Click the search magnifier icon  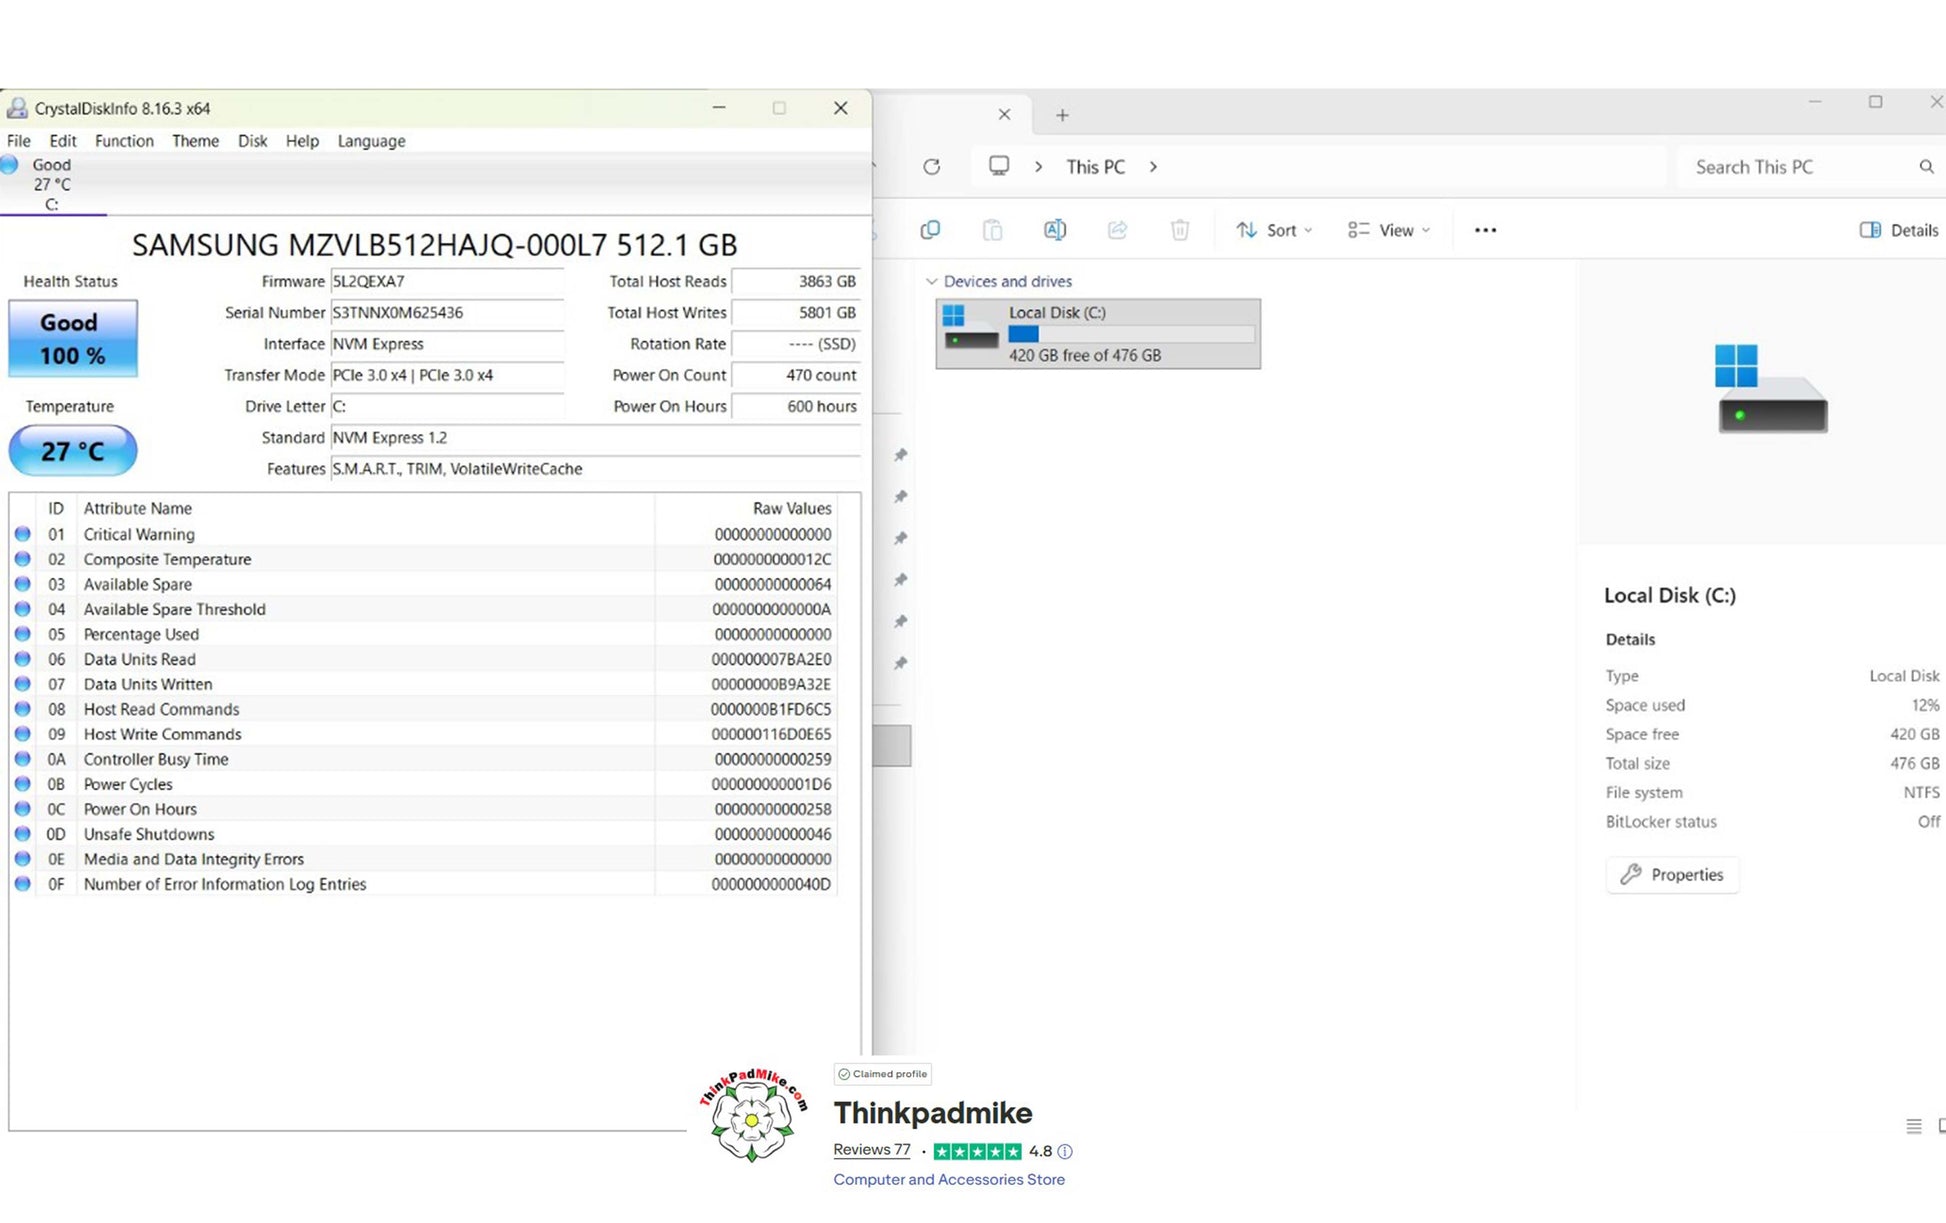click(x=1926, y=167)
